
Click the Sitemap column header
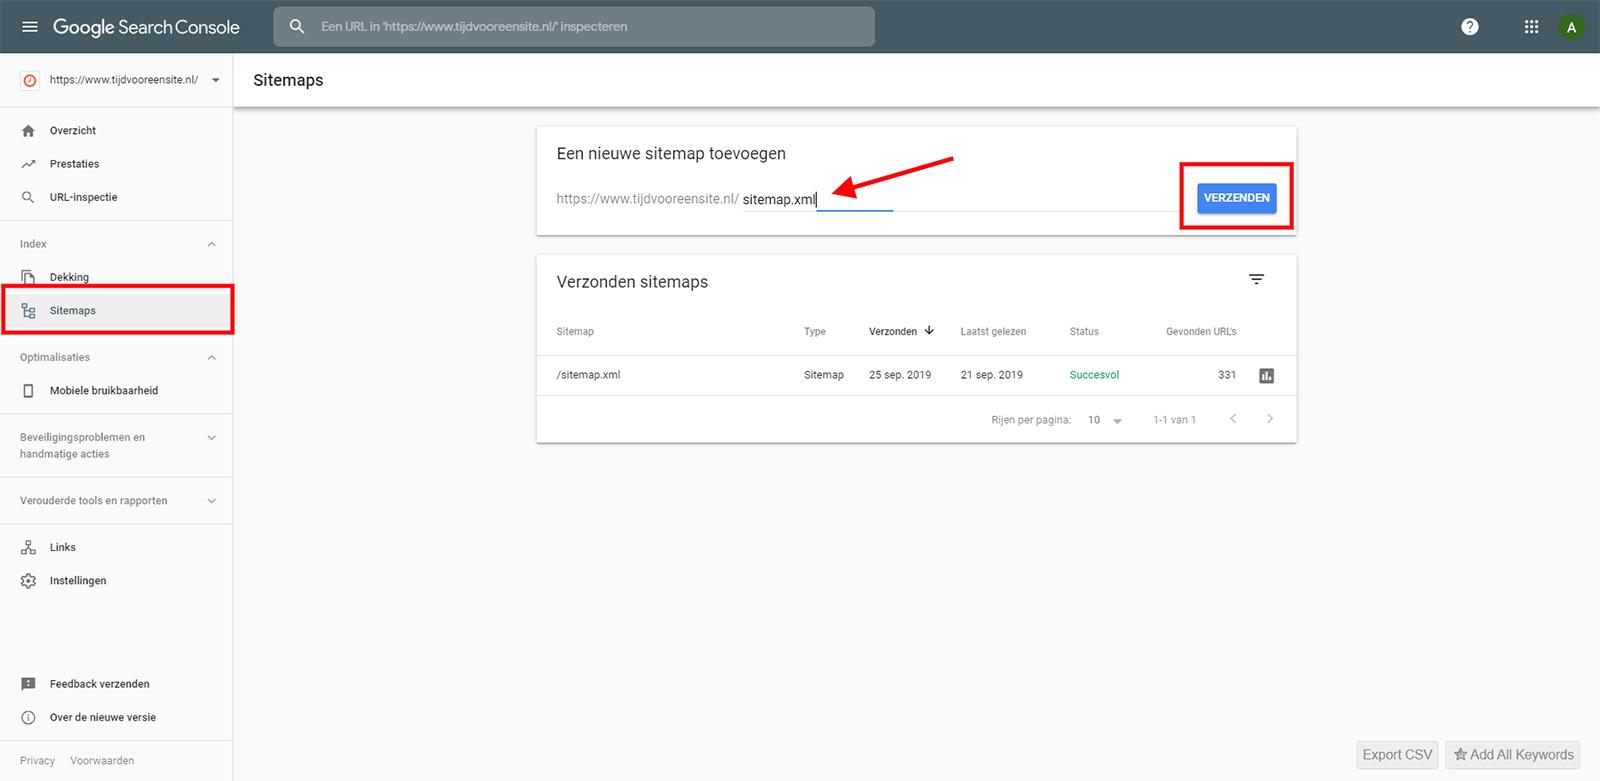(x=575, y=331)
